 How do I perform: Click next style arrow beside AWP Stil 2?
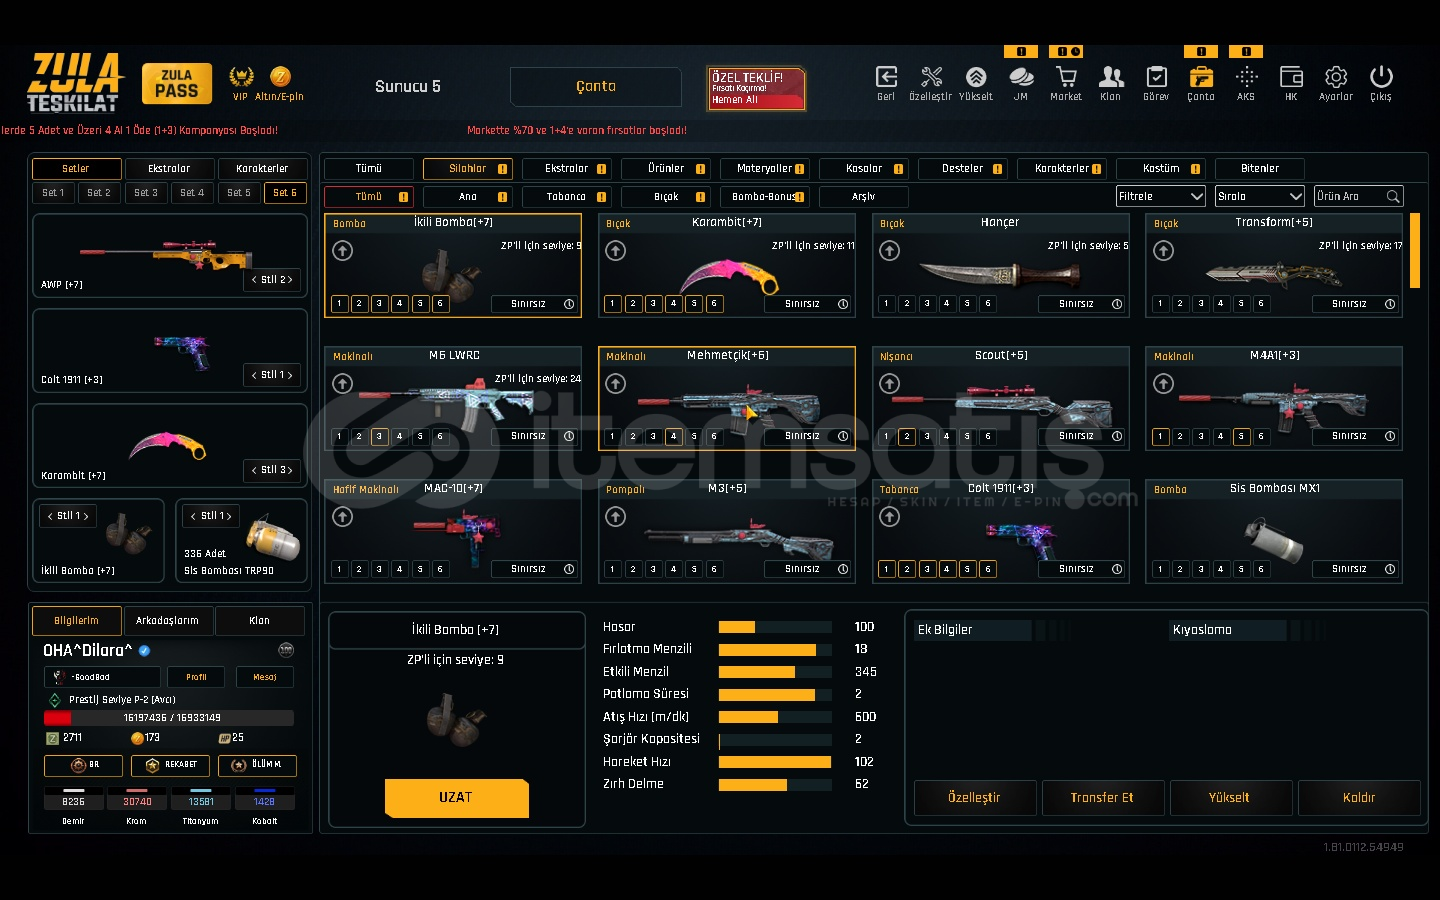[290, 280]
